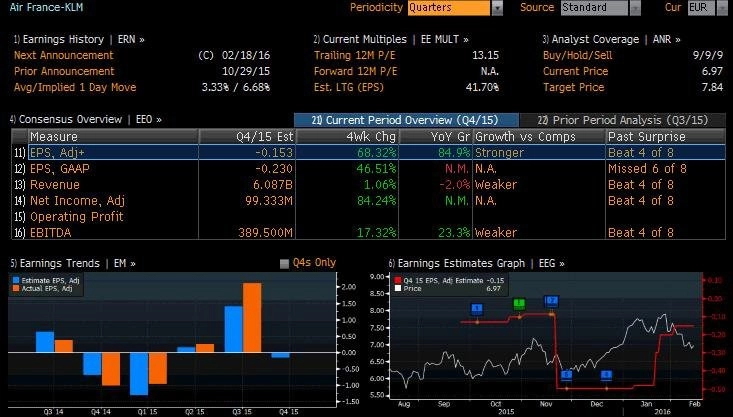Click the 7.84 target price value
This screenshot has width=733, height=417.
coord(712,87)
